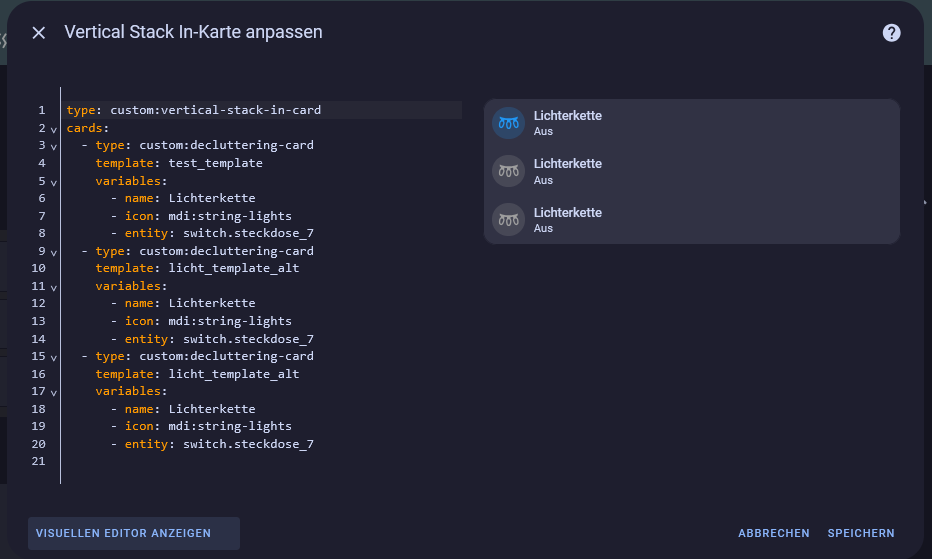Save the card with Speichern
This screenshot has height=559, width=932.
click(861, 533)
